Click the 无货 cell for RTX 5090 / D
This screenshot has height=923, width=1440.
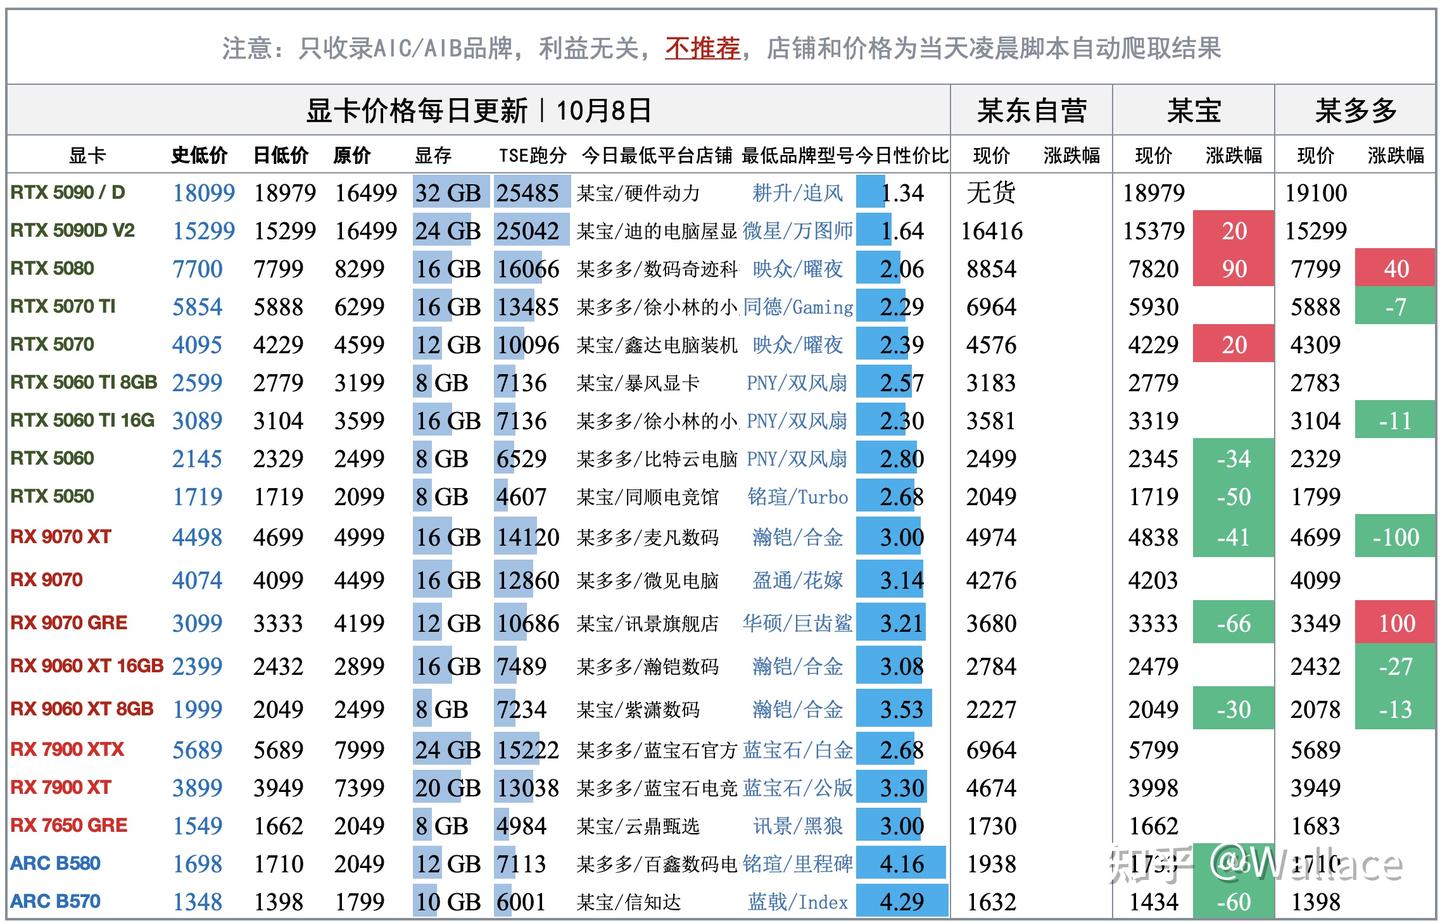991,192
